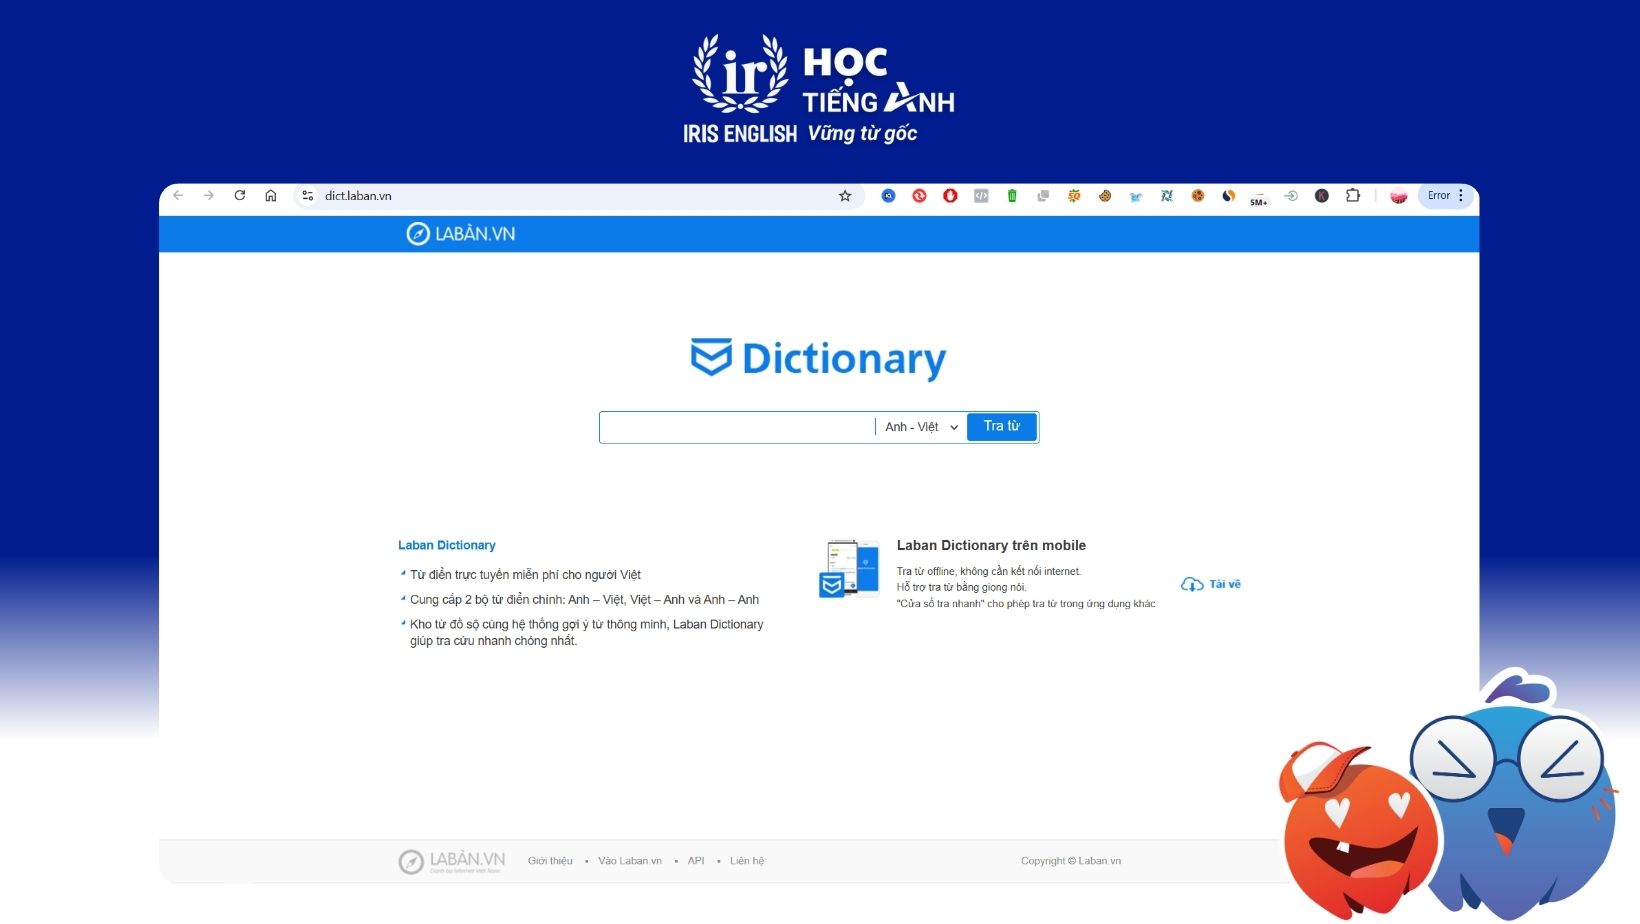This screenshot has height=924, width=1640.
Task: Open the 5M+ badge extension
Action: [1259, 198]
